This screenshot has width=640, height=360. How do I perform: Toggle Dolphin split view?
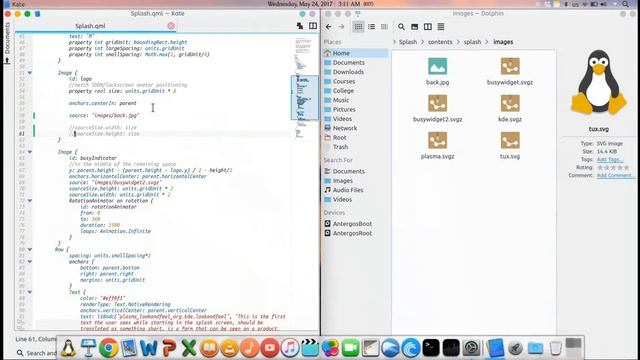[x=428, y=27]
